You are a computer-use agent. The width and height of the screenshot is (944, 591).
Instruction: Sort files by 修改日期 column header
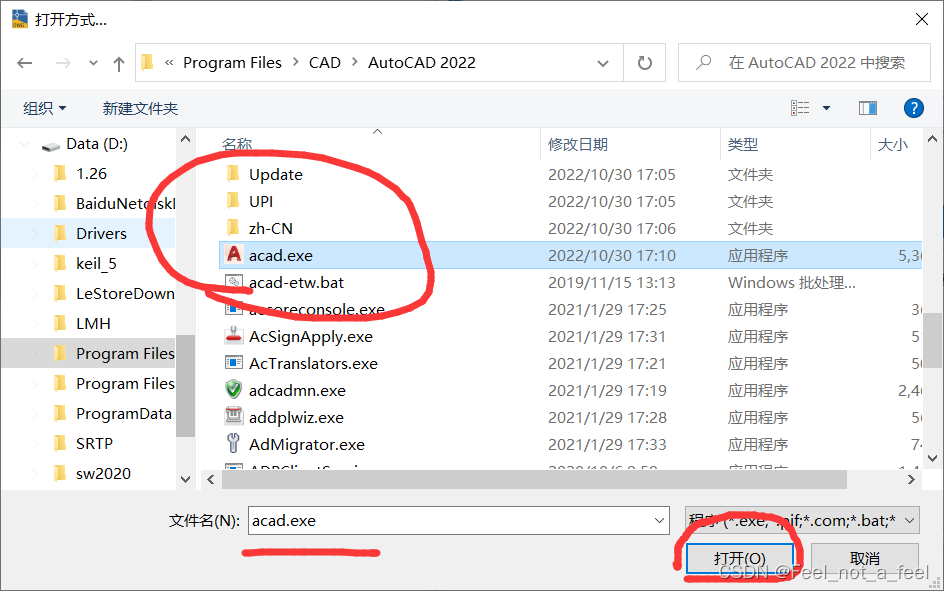point(578,144)
